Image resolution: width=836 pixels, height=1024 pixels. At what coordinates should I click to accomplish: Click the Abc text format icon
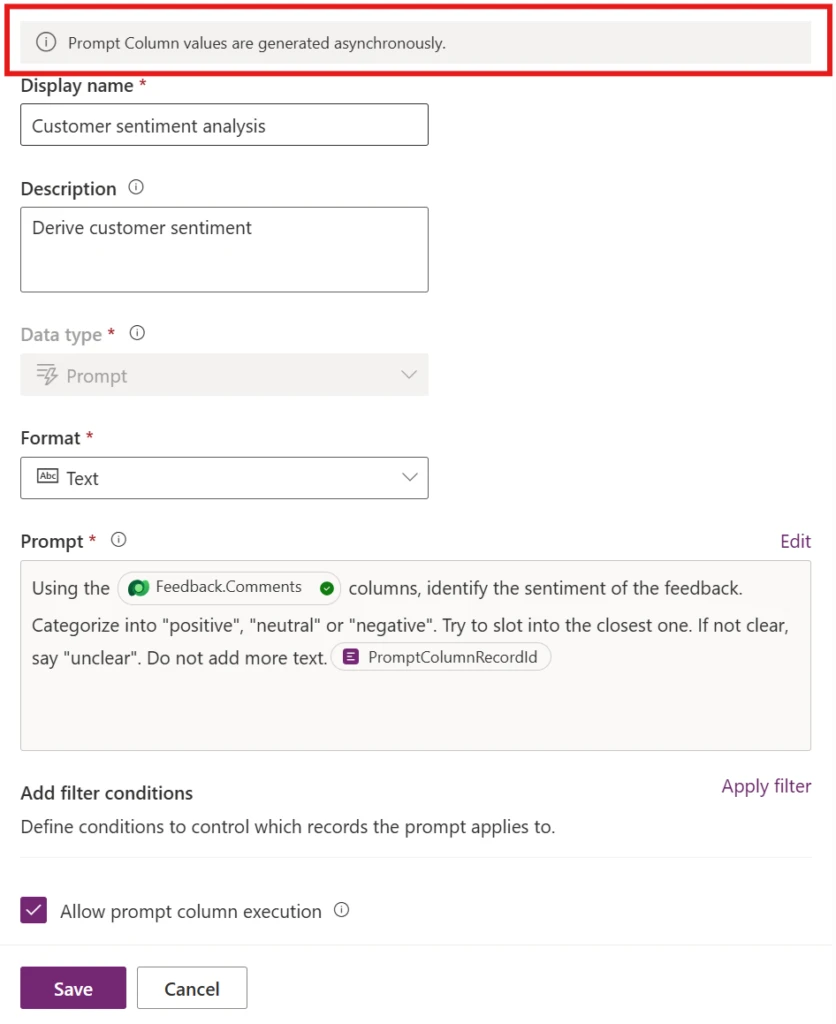tap(48, 476)
